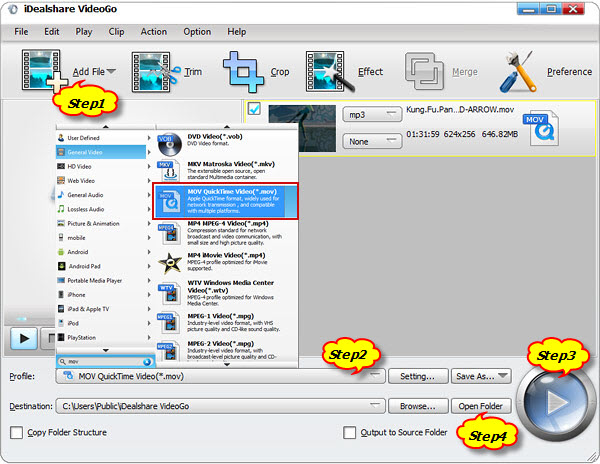Uncheck the Kung.Fu.Pan video checkbox
The width and height of the screenshot is (600, 464).
coord(254,109)
